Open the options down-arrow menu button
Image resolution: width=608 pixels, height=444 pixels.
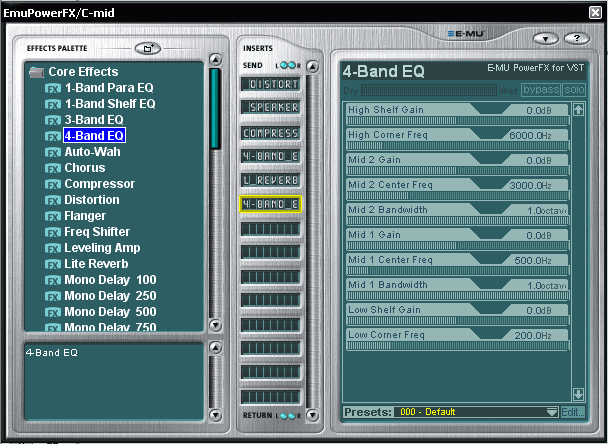[546, 38]
